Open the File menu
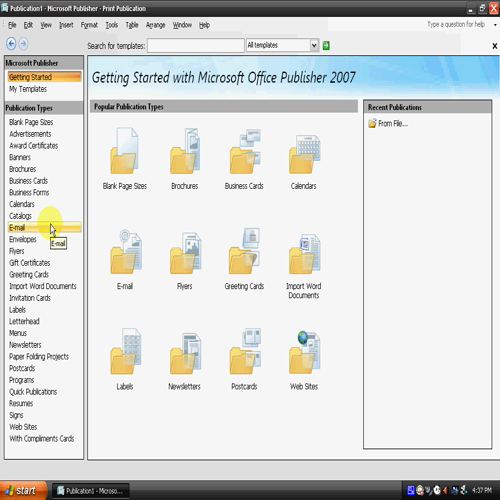The image size is (500, 500). click(x=12, y=25)
